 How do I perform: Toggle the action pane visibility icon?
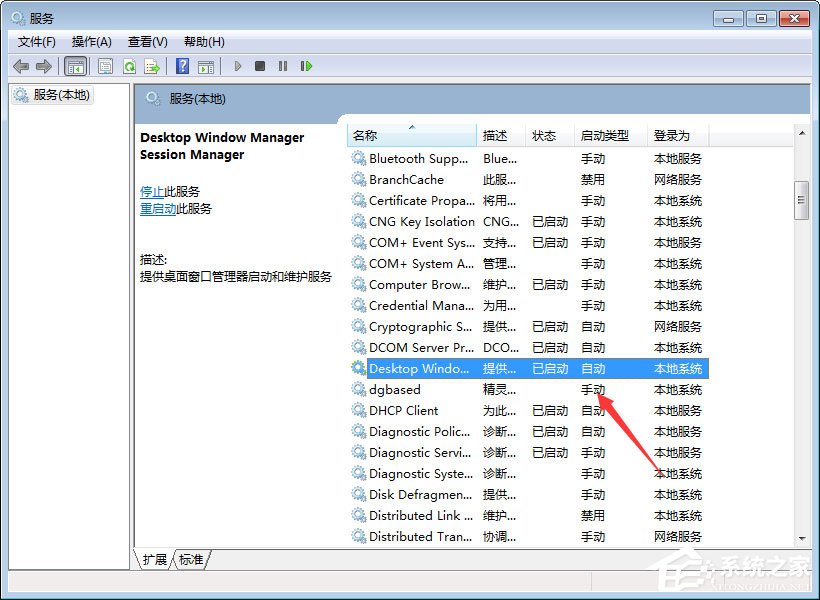(x=207, y=66)
